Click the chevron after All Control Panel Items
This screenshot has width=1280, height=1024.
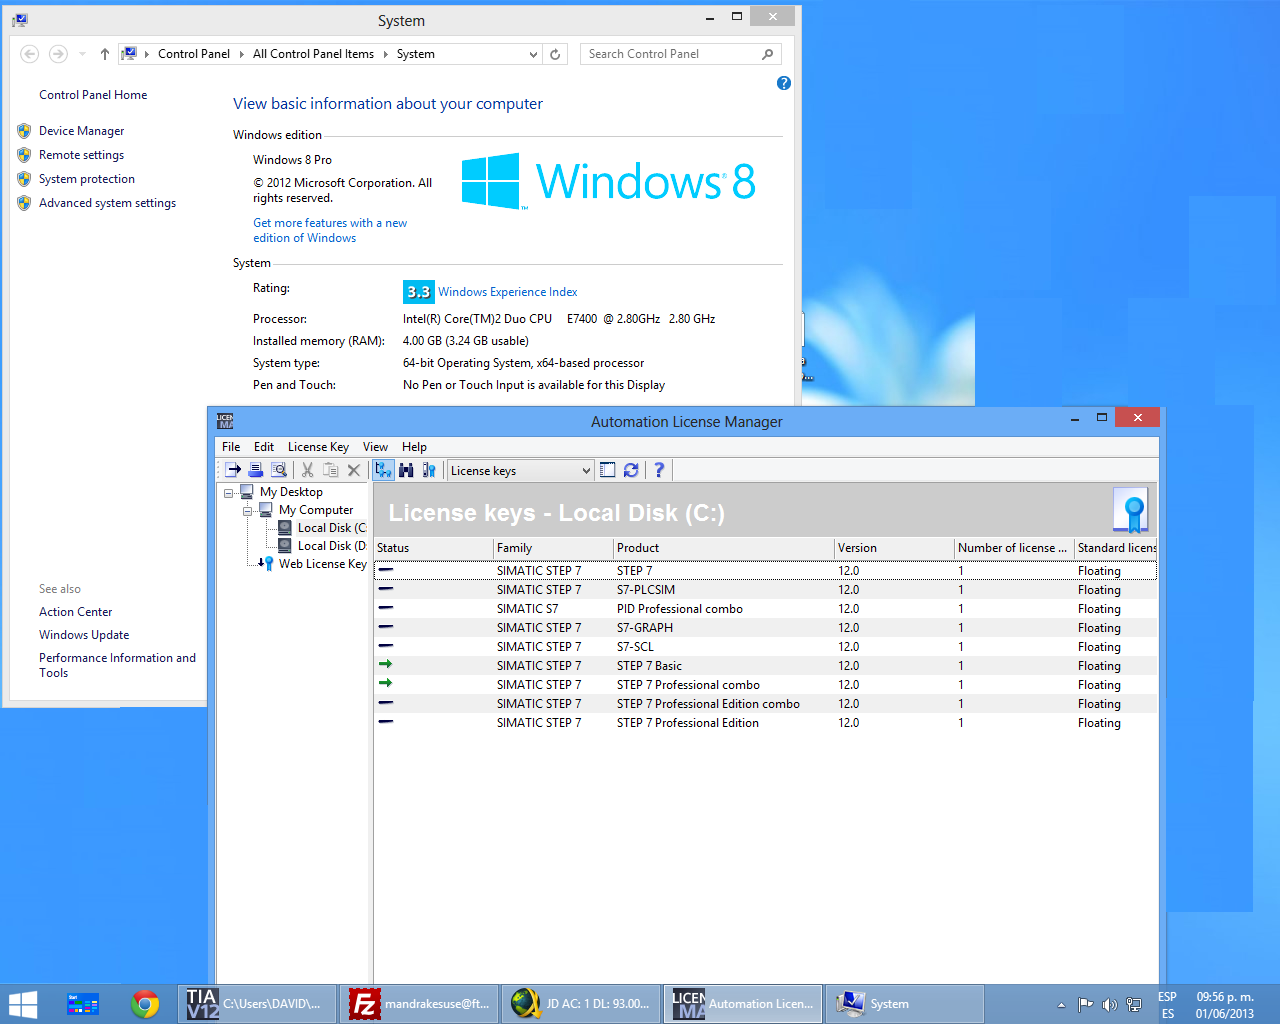coord(386,54)
